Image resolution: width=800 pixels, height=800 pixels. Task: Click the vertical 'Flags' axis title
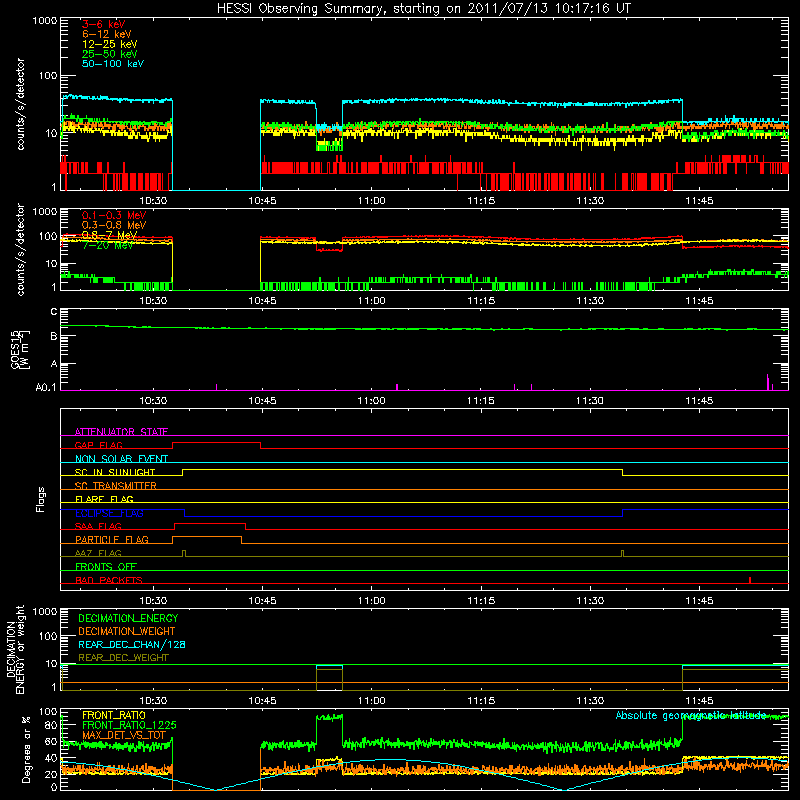tap(40, 499)
